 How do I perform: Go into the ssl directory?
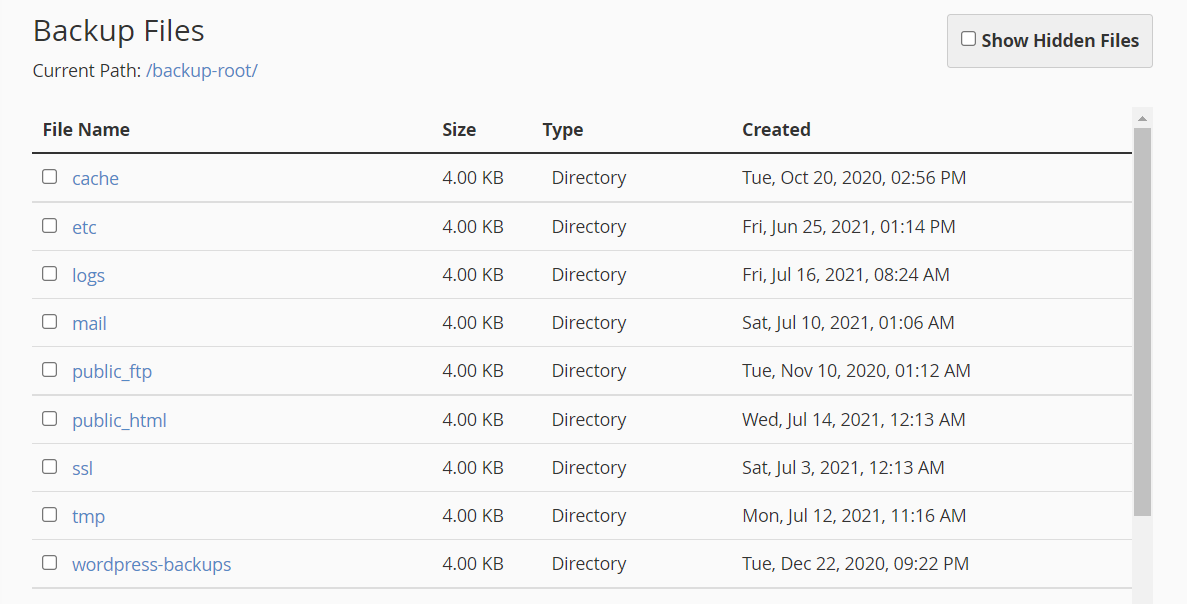pos(83,469)
